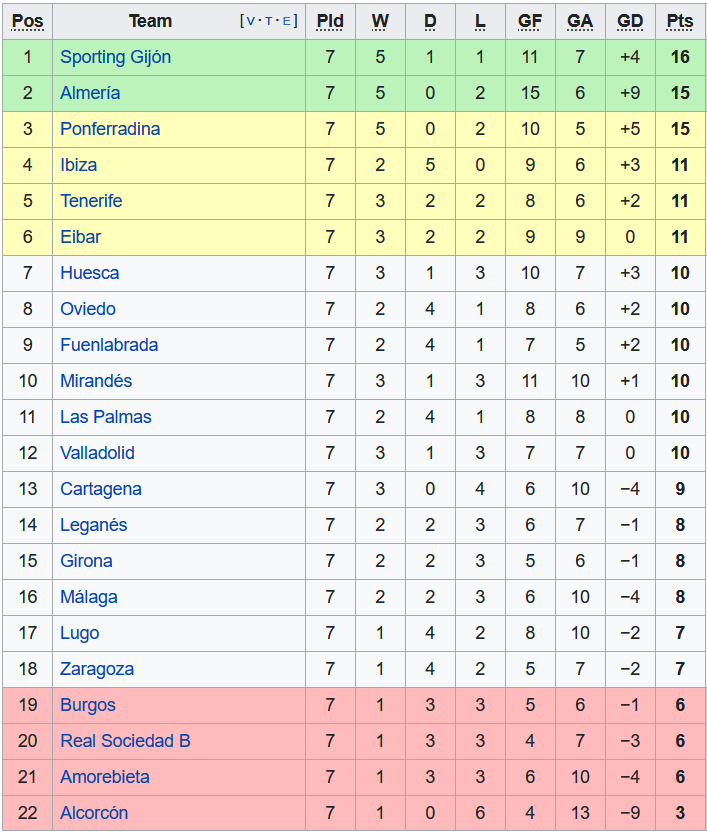Click the Almería team link

tap(90, 93)
